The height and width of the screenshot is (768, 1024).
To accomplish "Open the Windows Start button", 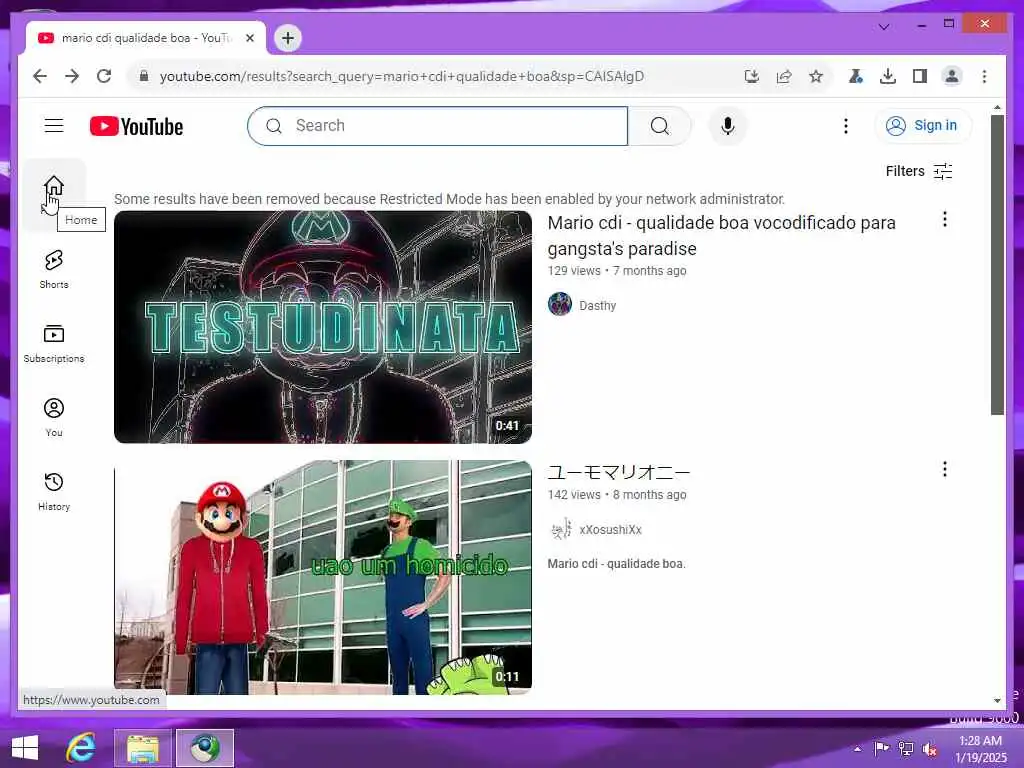I will (x=25, y=748).
